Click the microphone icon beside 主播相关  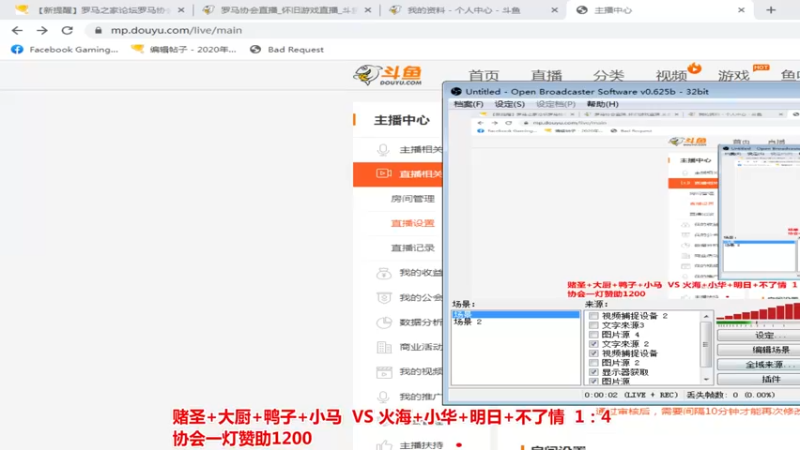(x=383, y=149)
